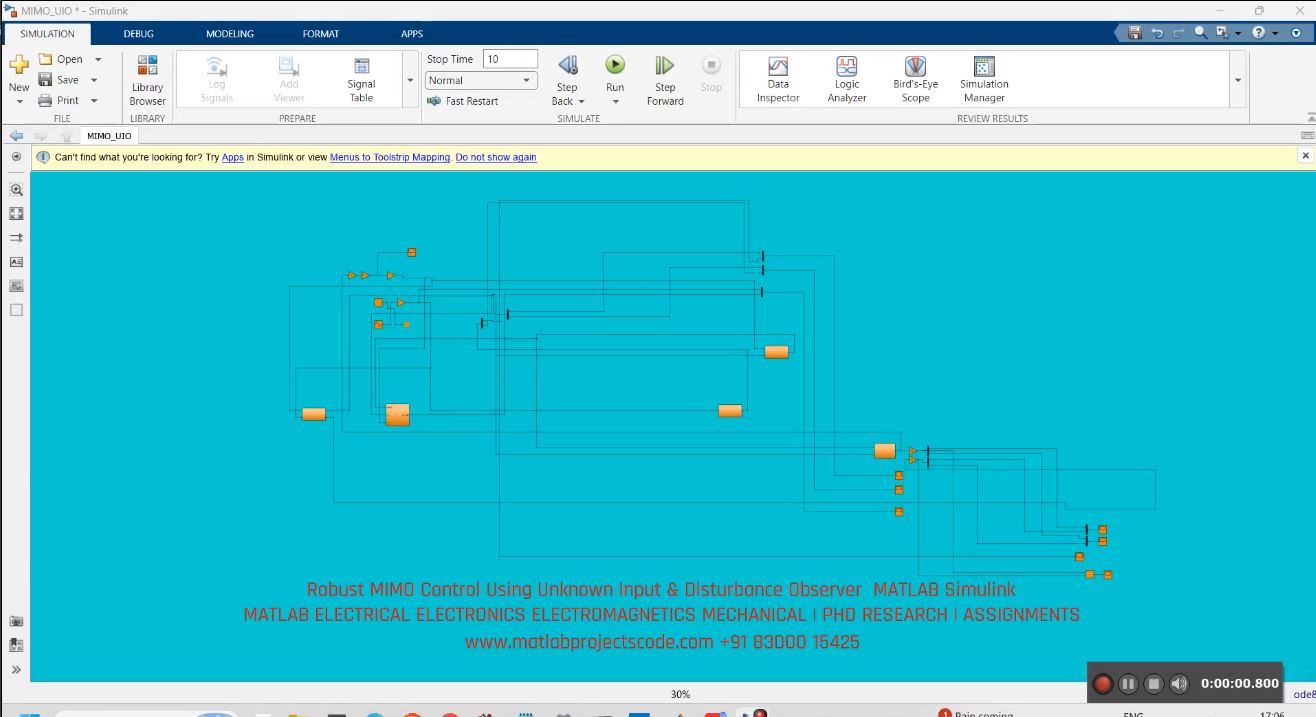The image size is (1316, 717).
Task: Expand the Print dropdown arrow
Action: click(x=94, y=100)
